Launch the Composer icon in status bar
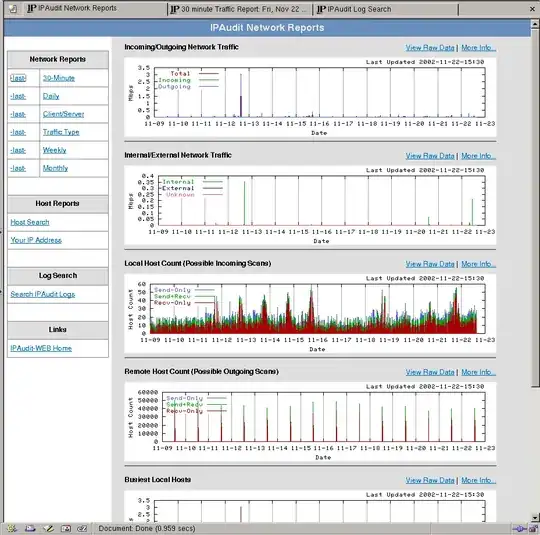 tap(48, 528)
